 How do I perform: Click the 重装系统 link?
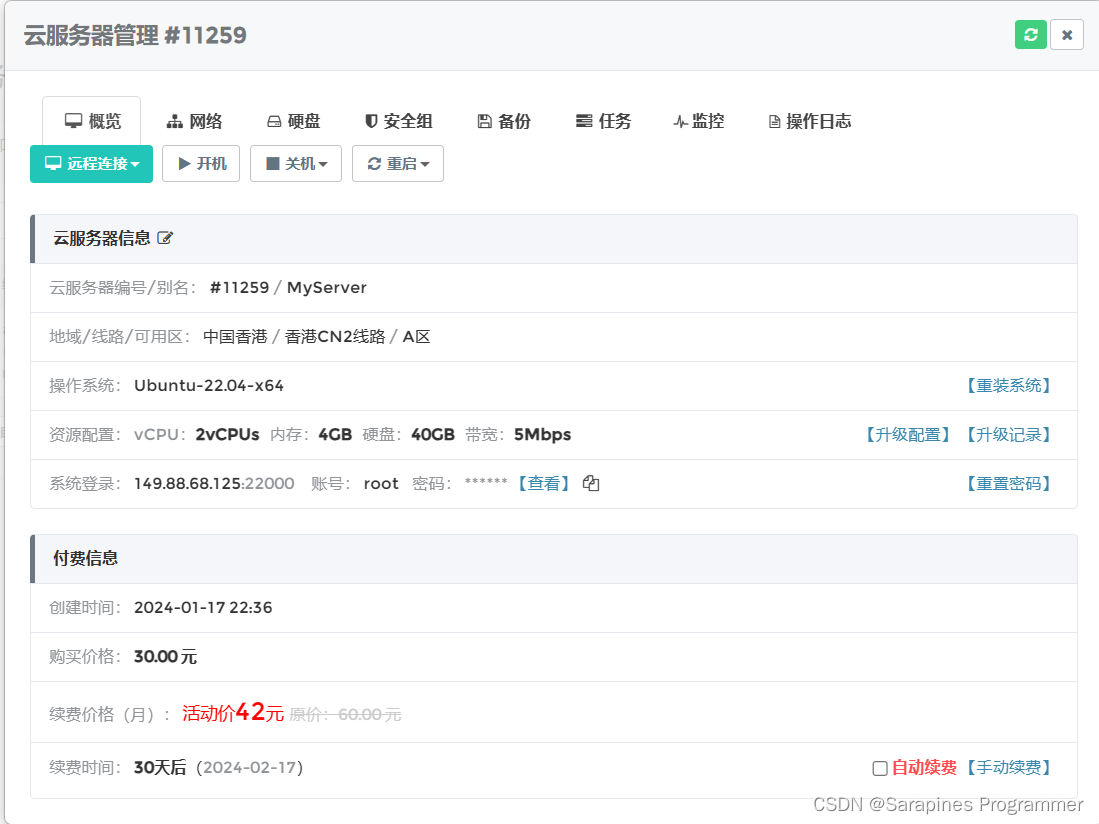pos(1008,385)
